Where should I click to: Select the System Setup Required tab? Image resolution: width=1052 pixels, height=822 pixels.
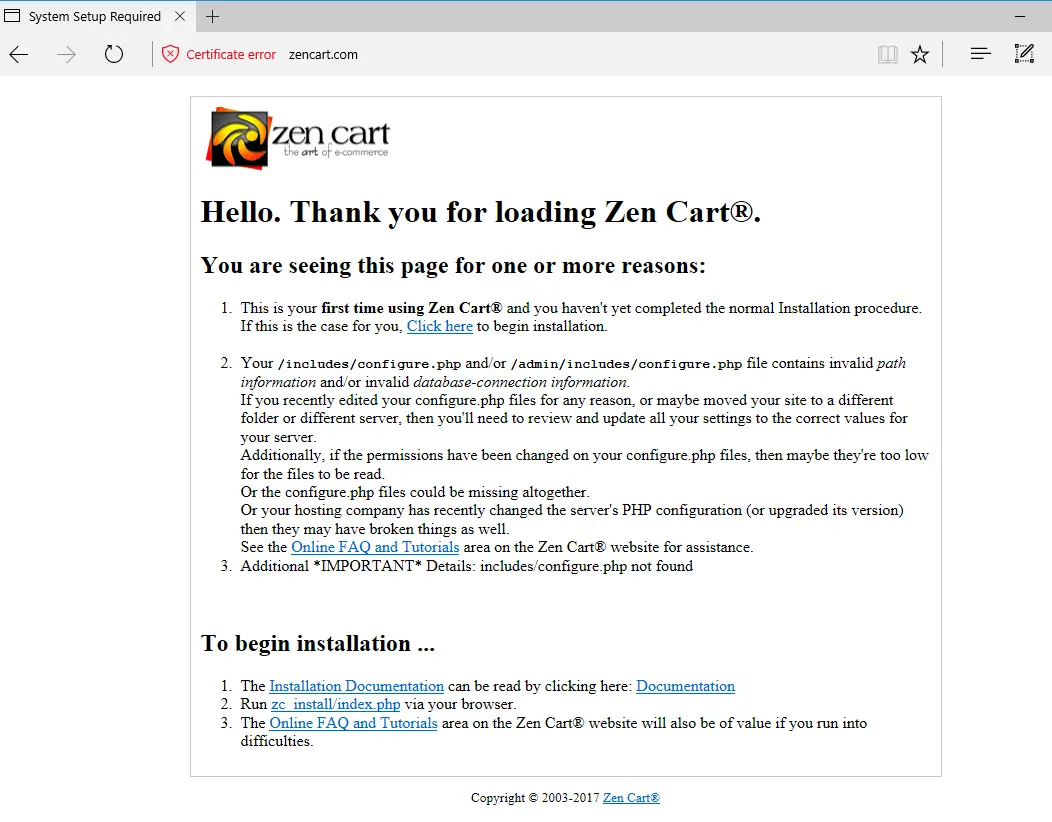98,16
